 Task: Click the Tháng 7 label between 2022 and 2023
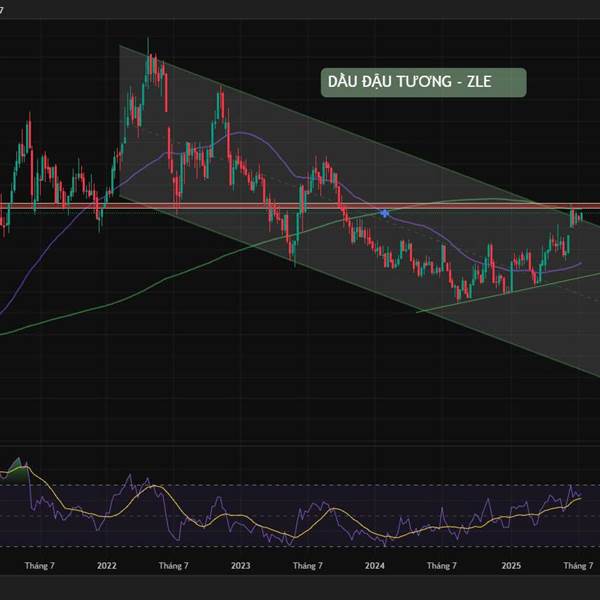click(173, 566)
